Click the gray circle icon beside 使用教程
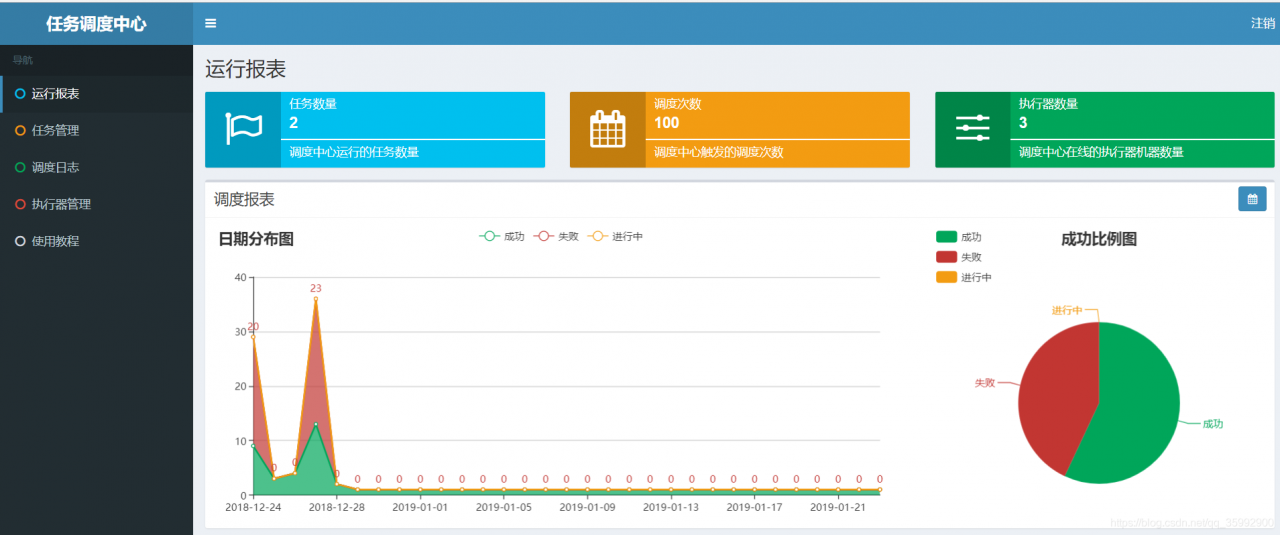 tap(20, 241)
